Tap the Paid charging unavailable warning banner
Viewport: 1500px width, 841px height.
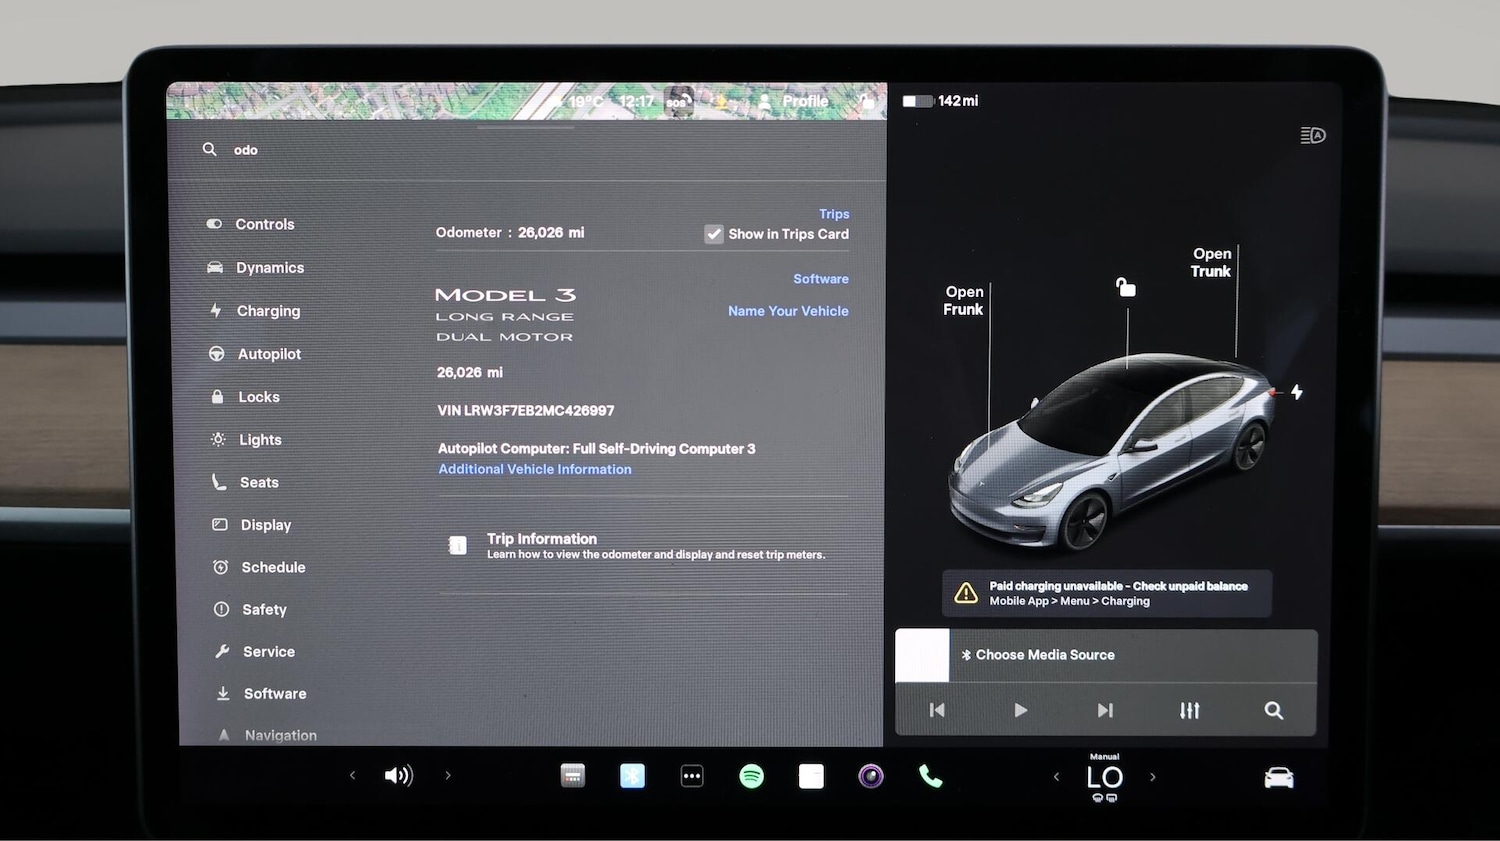[1107, 594]
